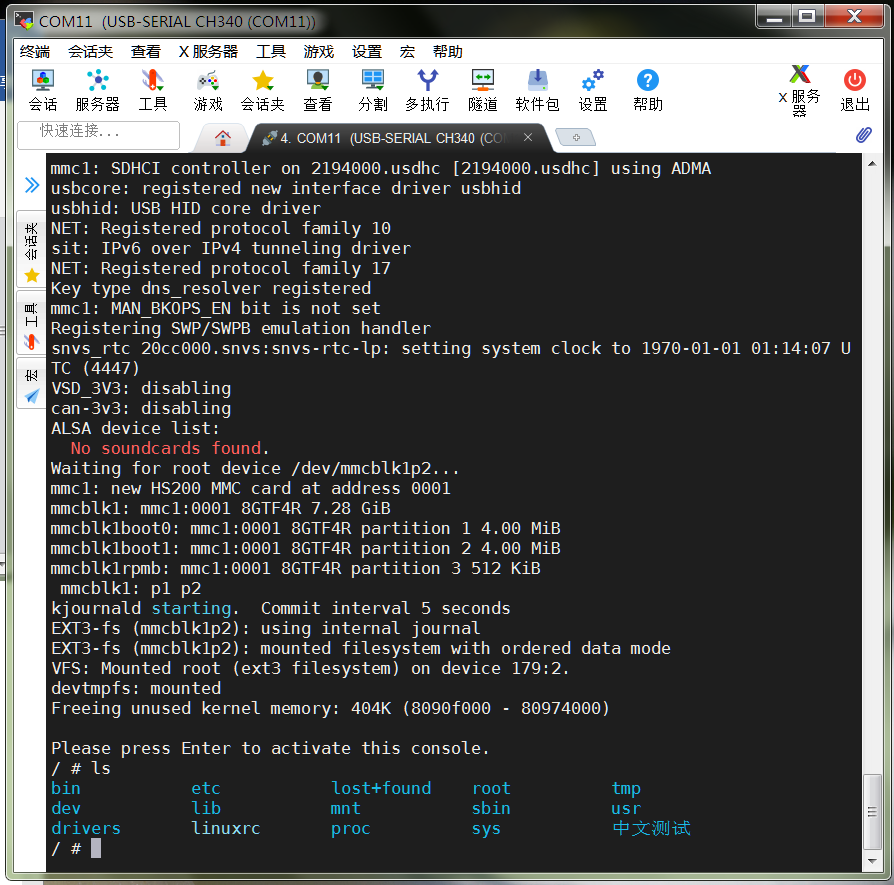The height and width of the screenshot is (885, 894).
Task: Open the 工具 menu in menu bar
Action: pos(271,52)
